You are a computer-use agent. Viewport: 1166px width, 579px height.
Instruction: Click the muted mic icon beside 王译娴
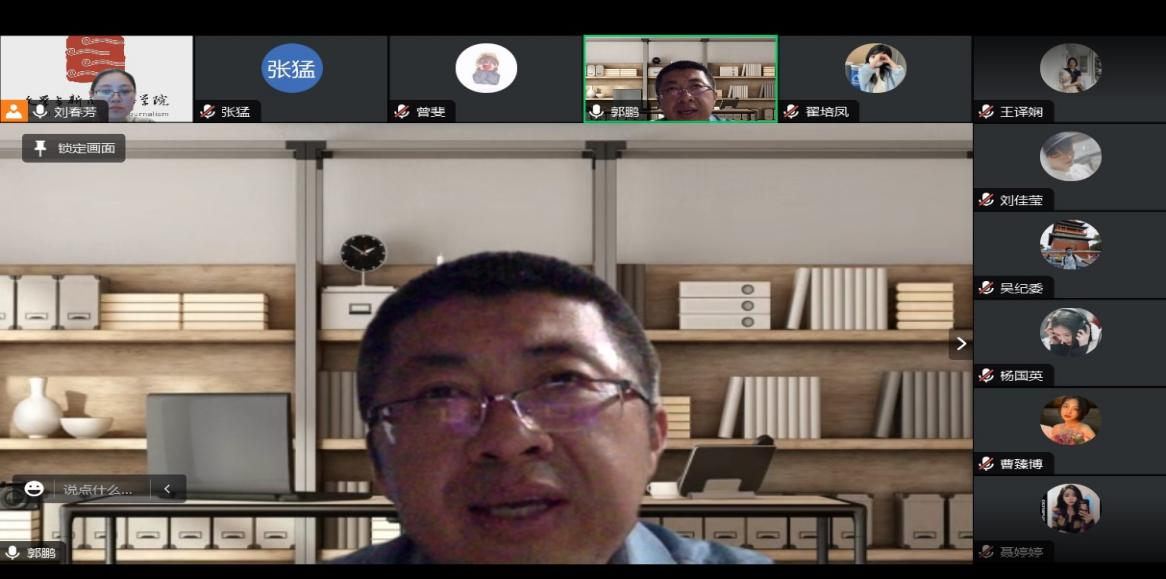[x=987, y=112]
